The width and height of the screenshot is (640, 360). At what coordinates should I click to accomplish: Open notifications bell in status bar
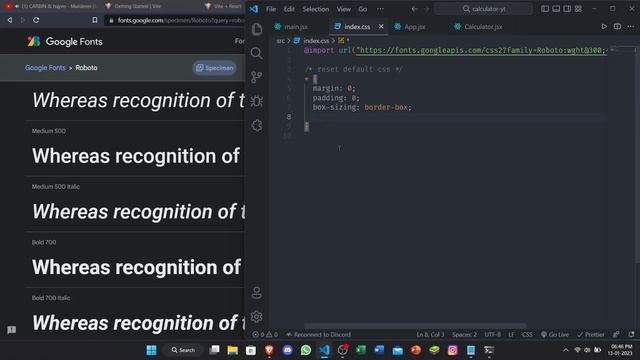(631, 335)
